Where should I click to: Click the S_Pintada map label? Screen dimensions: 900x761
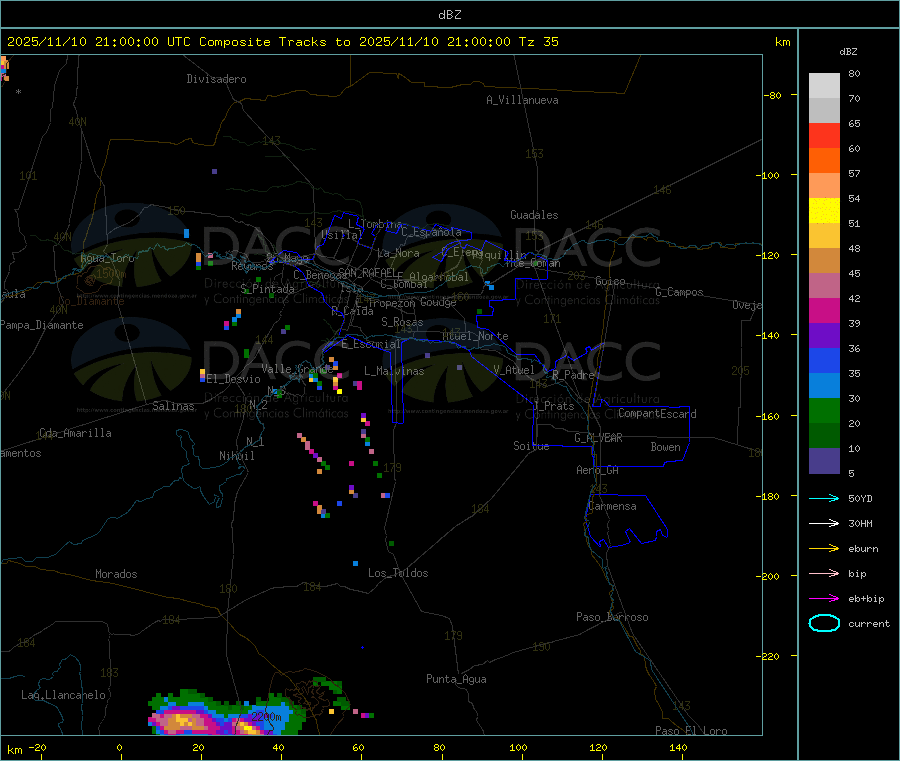click(x=267, y=289)
